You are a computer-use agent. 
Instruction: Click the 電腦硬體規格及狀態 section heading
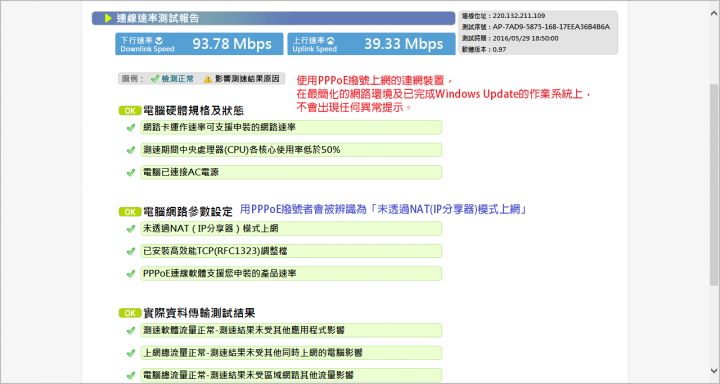click(x=193, y=111)
